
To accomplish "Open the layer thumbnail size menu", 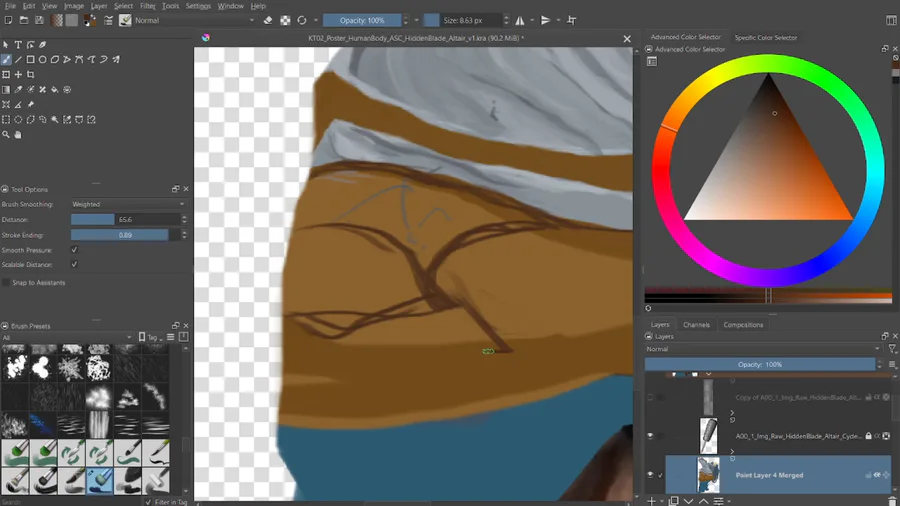I will click(893, 364).
